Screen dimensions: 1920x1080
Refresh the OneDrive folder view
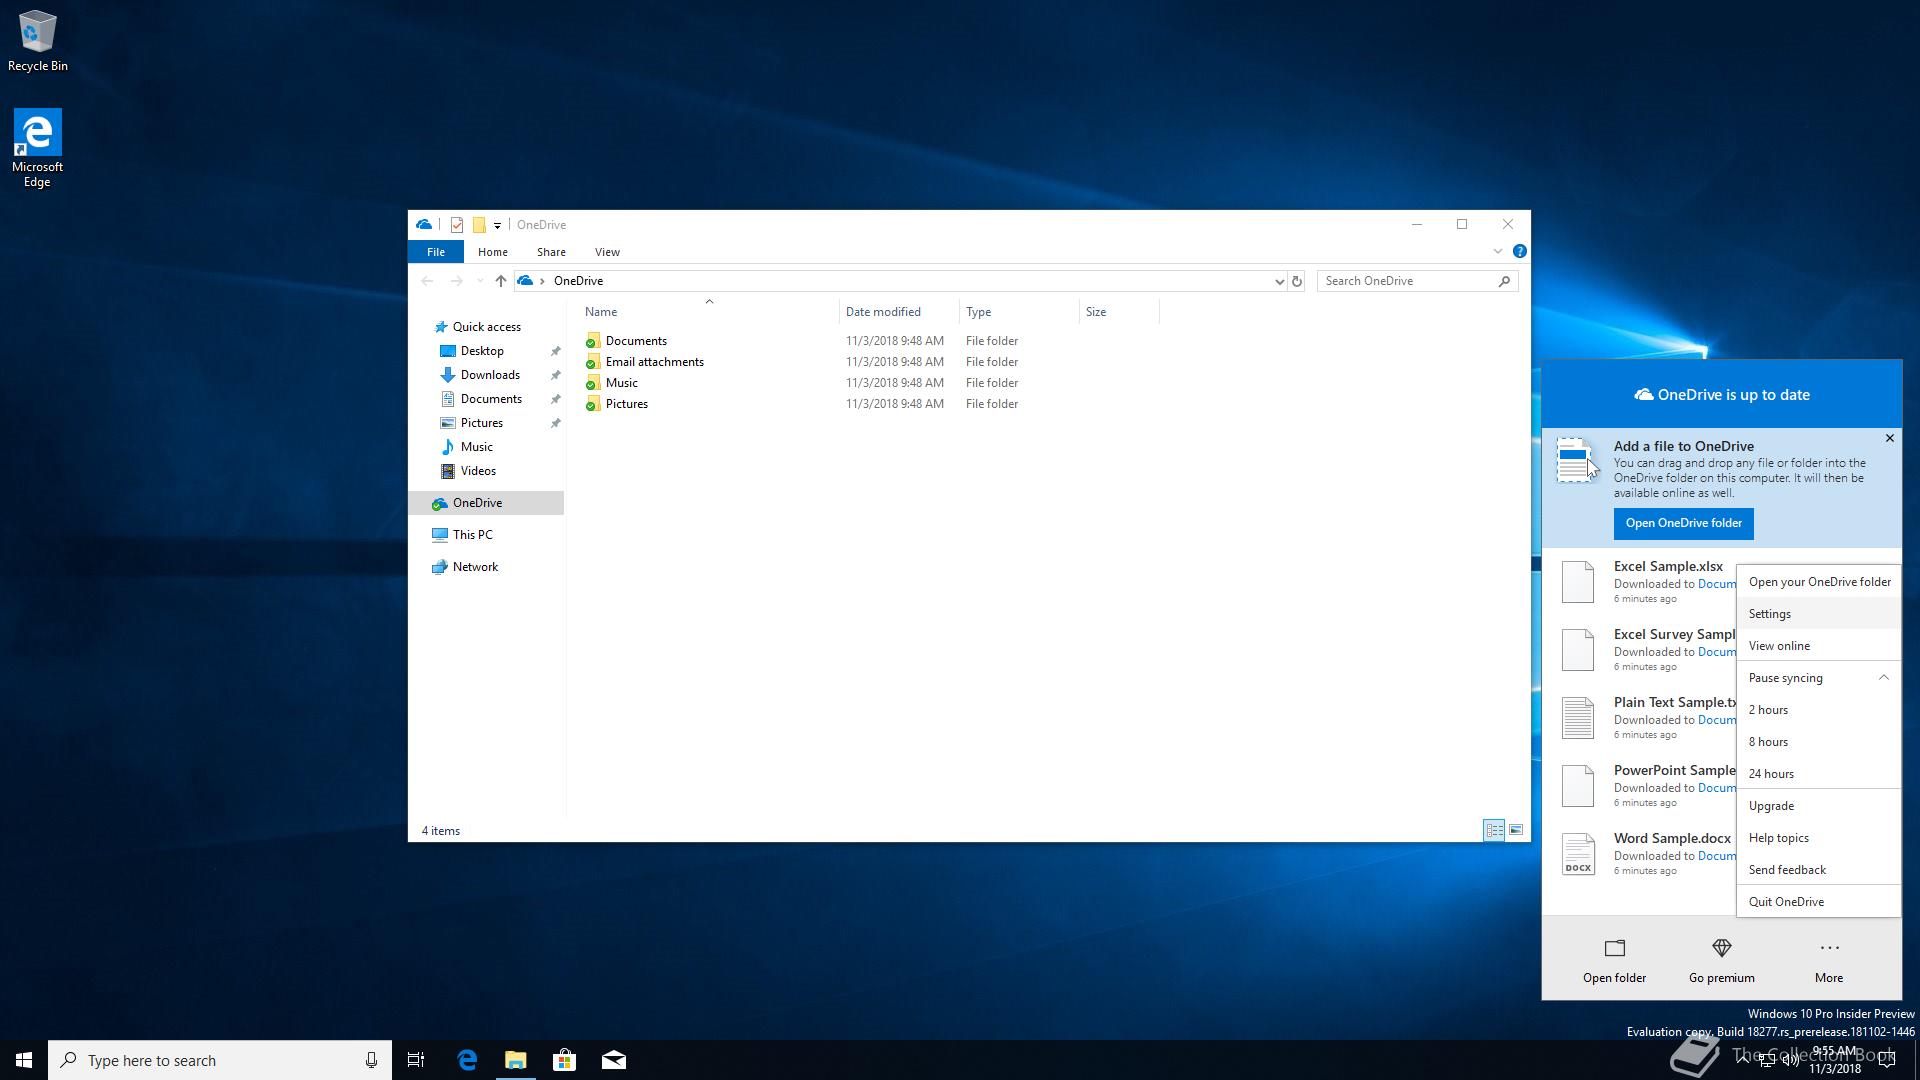pos(1297,281)
